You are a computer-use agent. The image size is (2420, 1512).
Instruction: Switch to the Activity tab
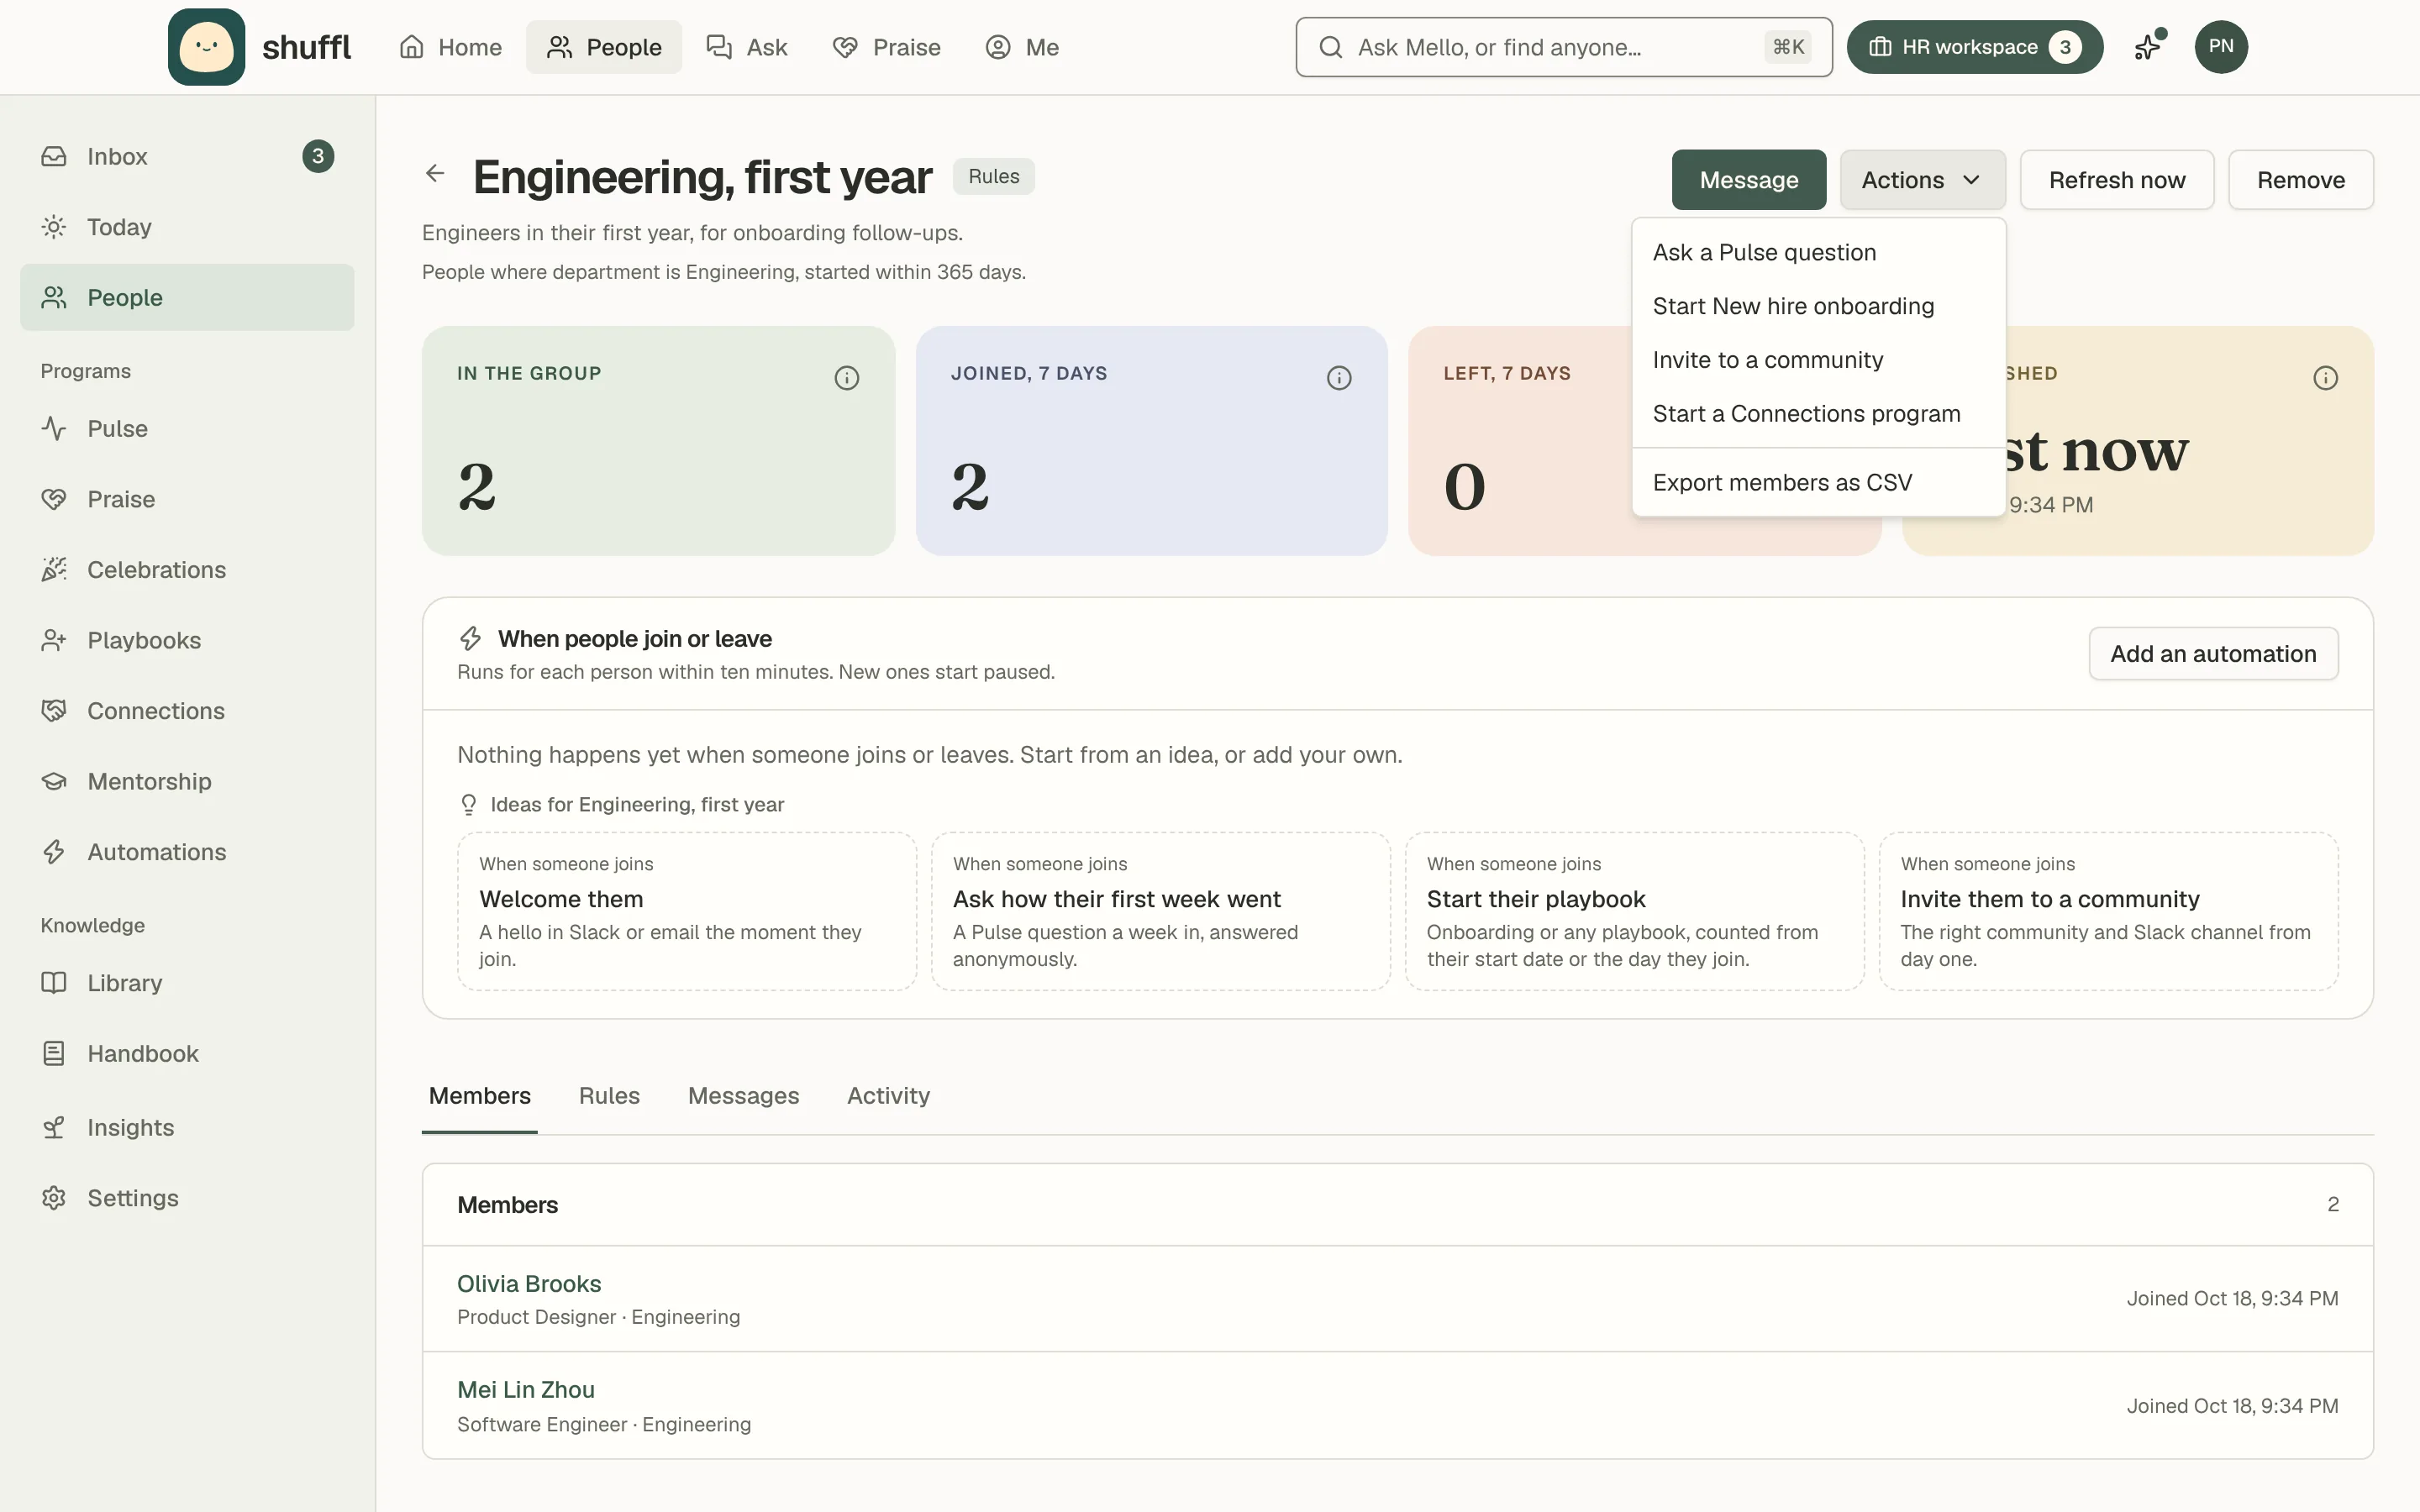coord(888,1096)
